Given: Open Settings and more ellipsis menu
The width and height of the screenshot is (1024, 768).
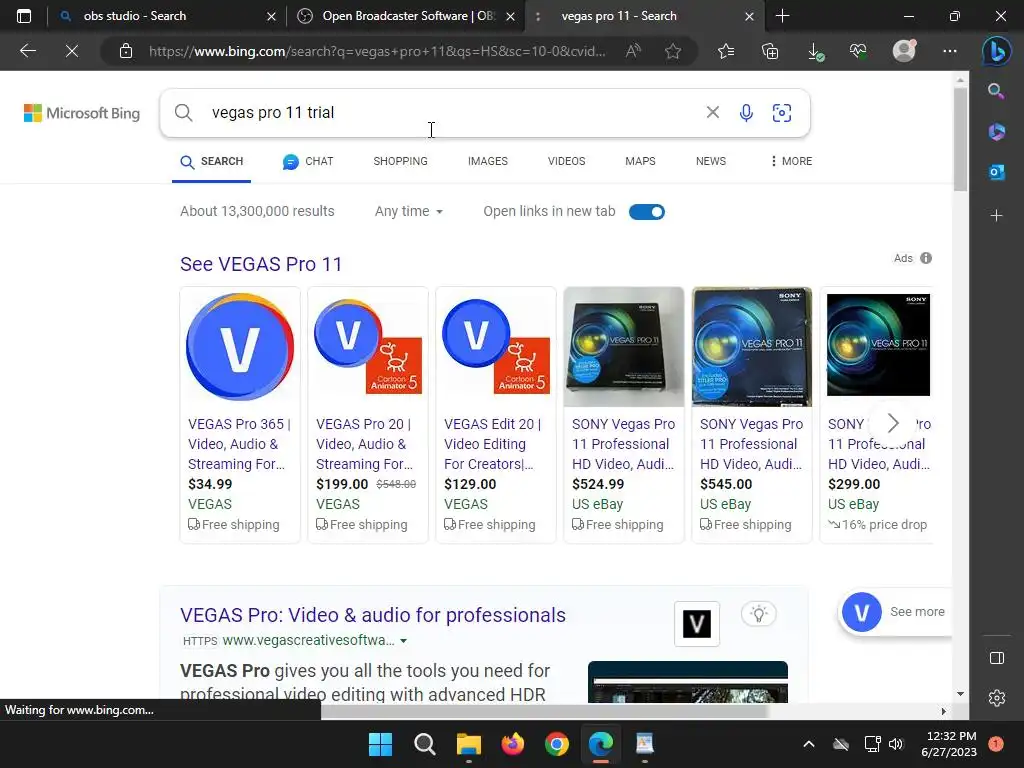Looking at the screenshot, I should [950, 51].
